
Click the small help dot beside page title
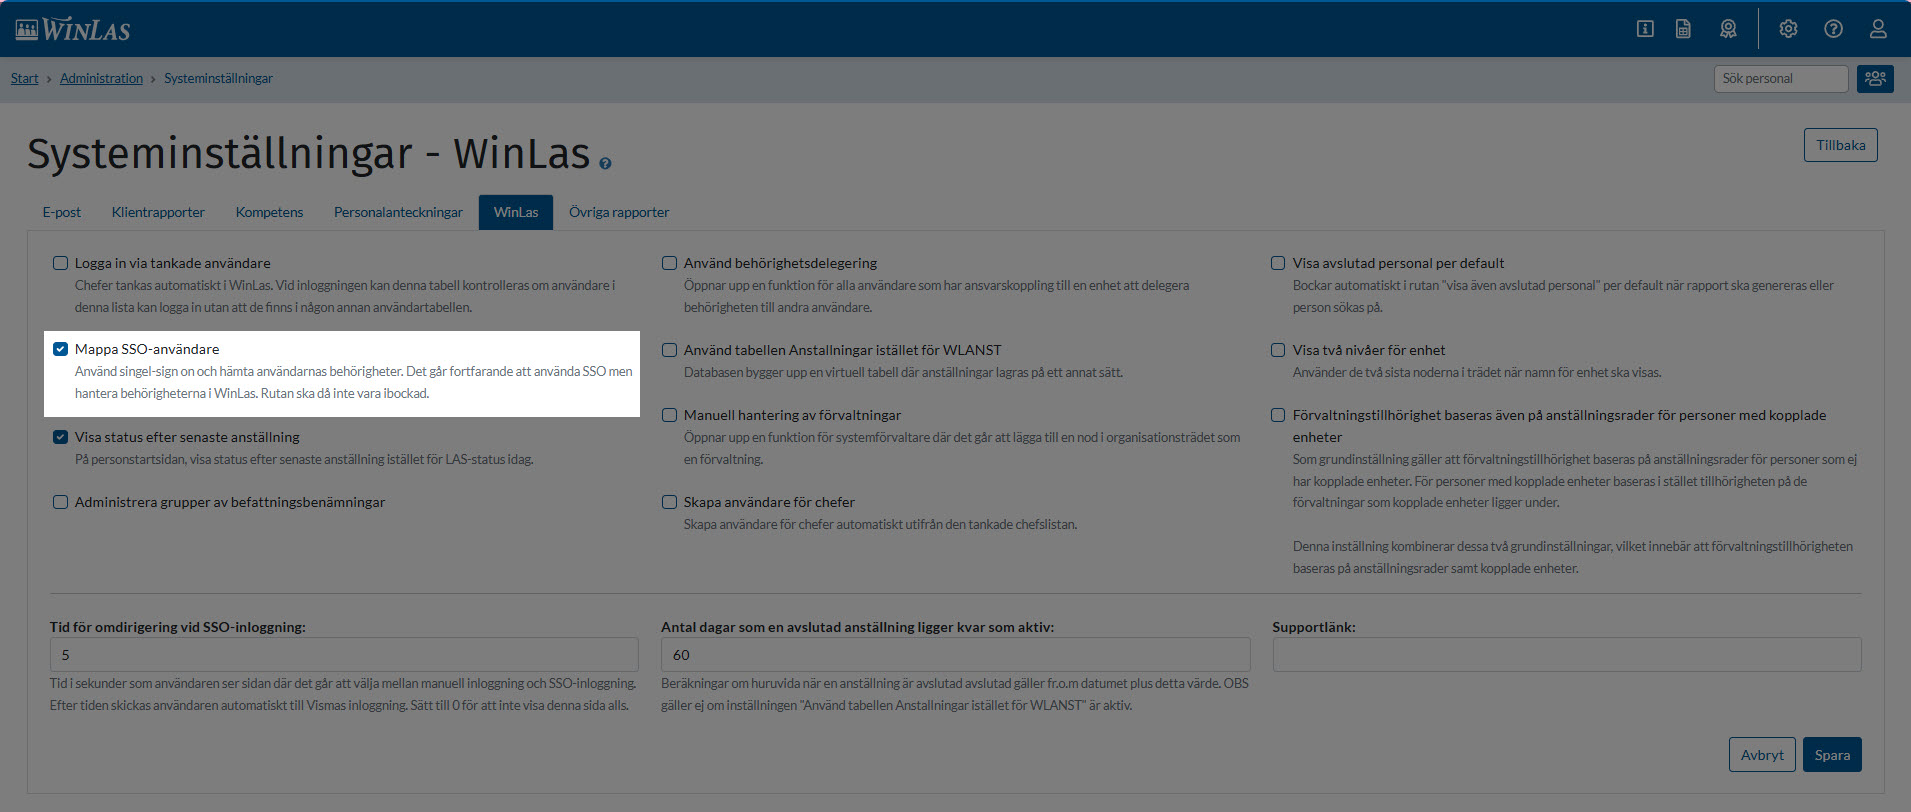(x=605, y=163)
